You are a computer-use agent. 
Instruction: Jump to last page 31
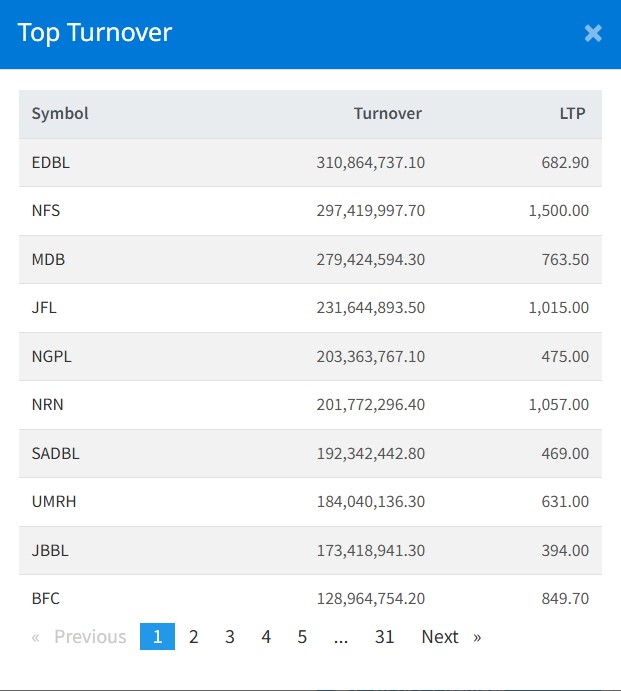tap(385, 637)
